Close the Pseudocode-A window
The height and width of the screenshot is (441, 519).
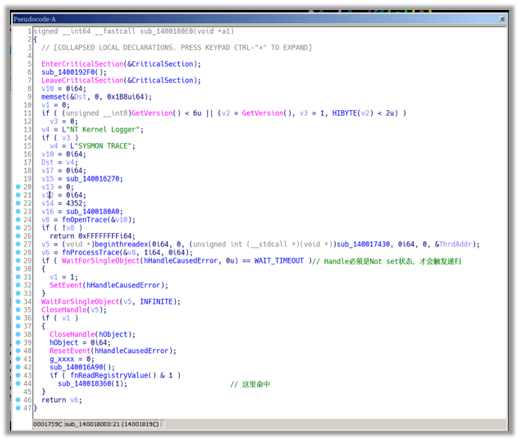pos(502,19)
